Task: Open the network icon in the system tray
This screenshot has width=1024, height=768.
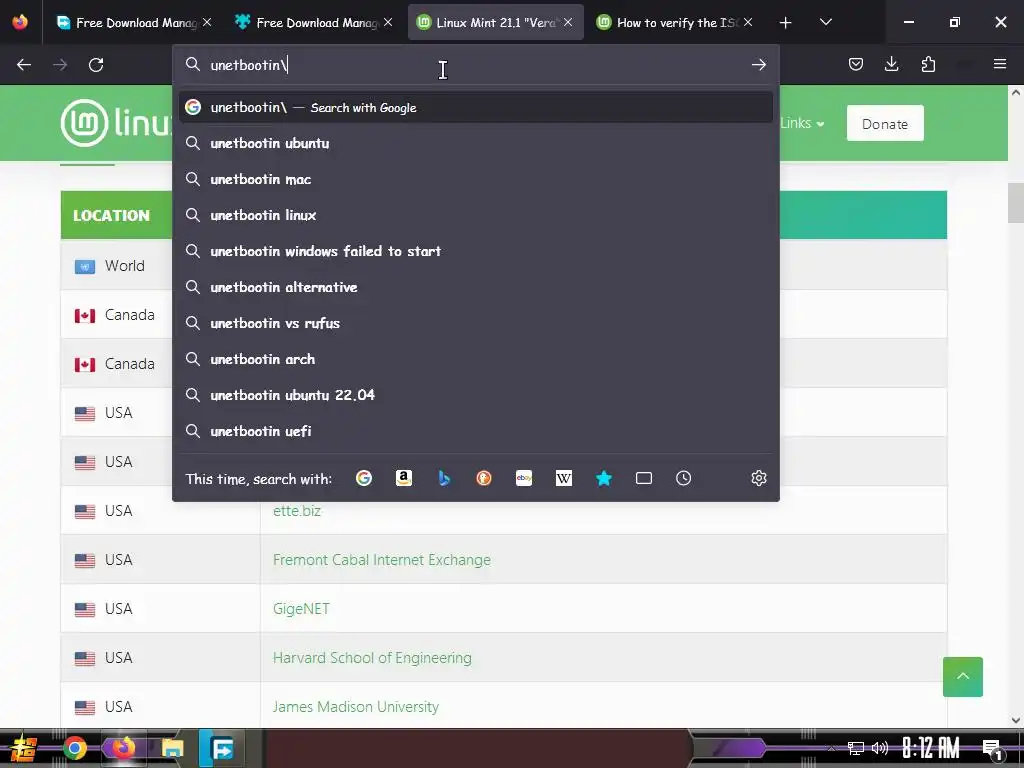Action: pyautogui.click(x=856, y=748)
